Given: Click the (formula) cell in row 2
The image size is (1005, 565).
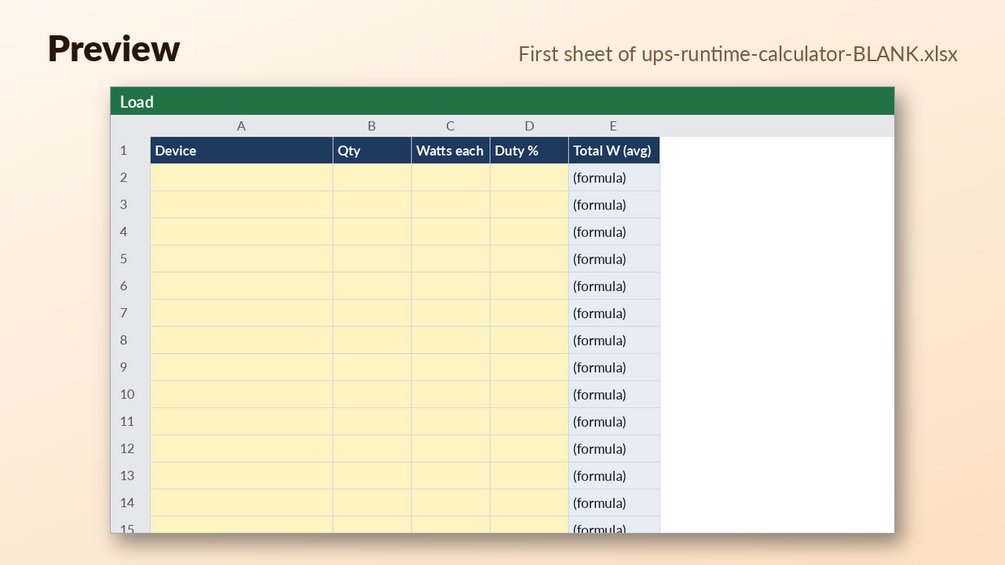Looking at the screenshot, I should pyautogui.click(x=614, y=177).
